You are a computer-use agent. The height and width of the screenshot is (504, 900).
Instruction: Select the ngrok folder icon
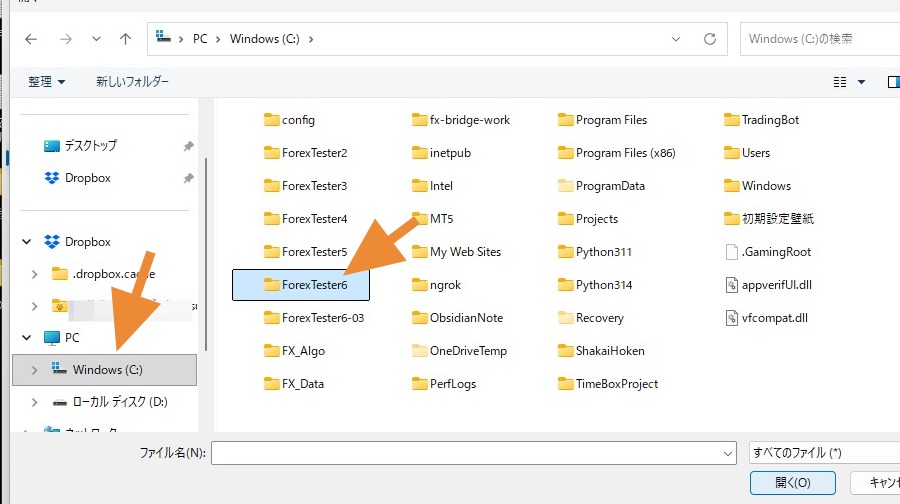[x=420, y=285]
